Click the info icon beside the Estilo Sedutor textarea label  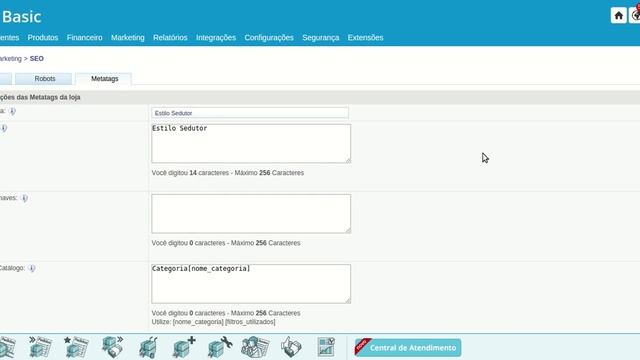click(x=4, y=128)
